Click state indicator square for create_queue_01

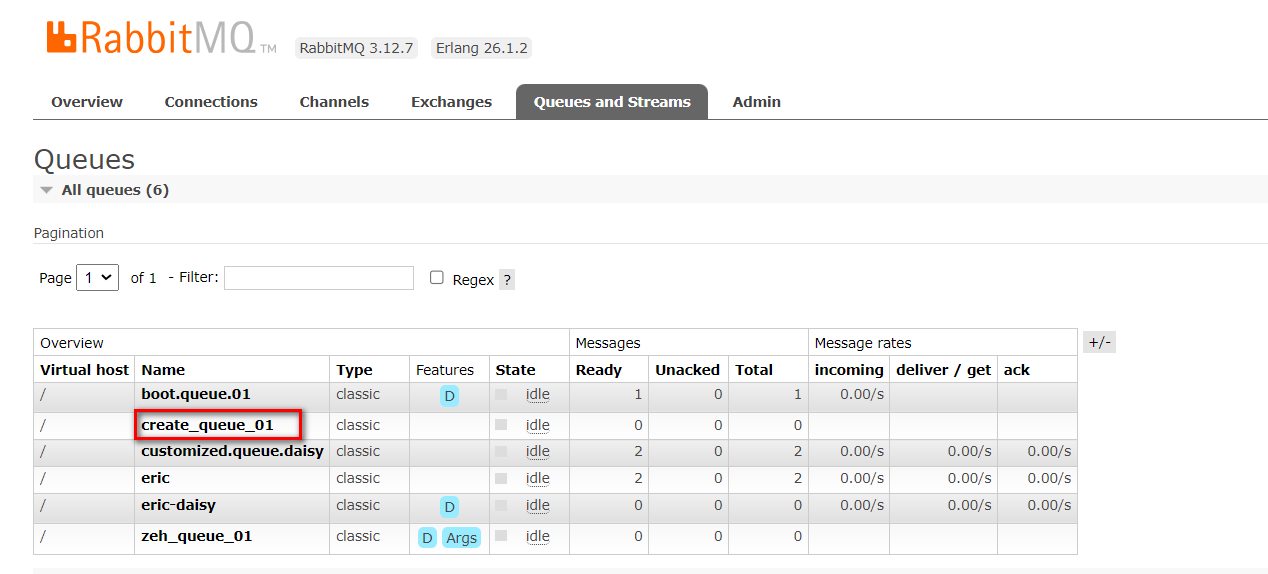point(501,424)
